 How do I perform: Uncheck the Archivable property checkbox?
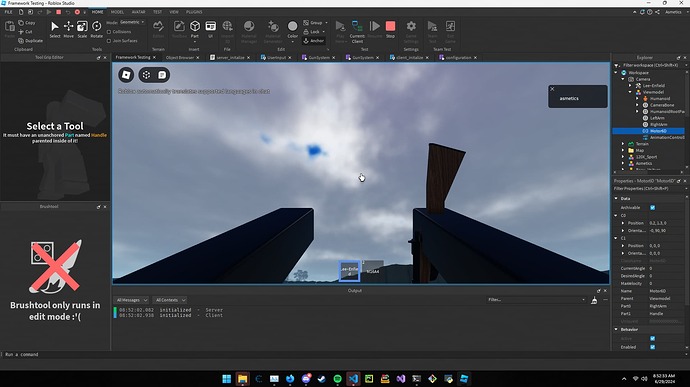point(653,207)
